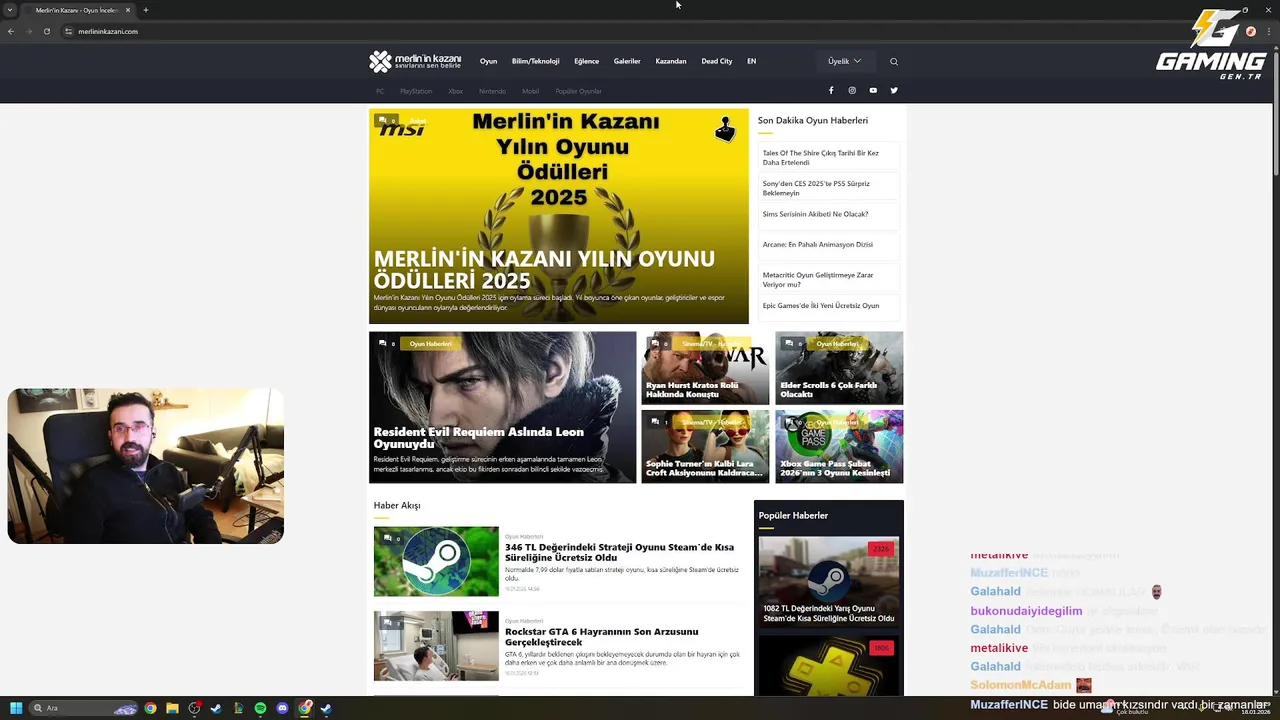Open the 346 TL strategy game headline
1280x720 pixels.
click(x=619, y=552)
